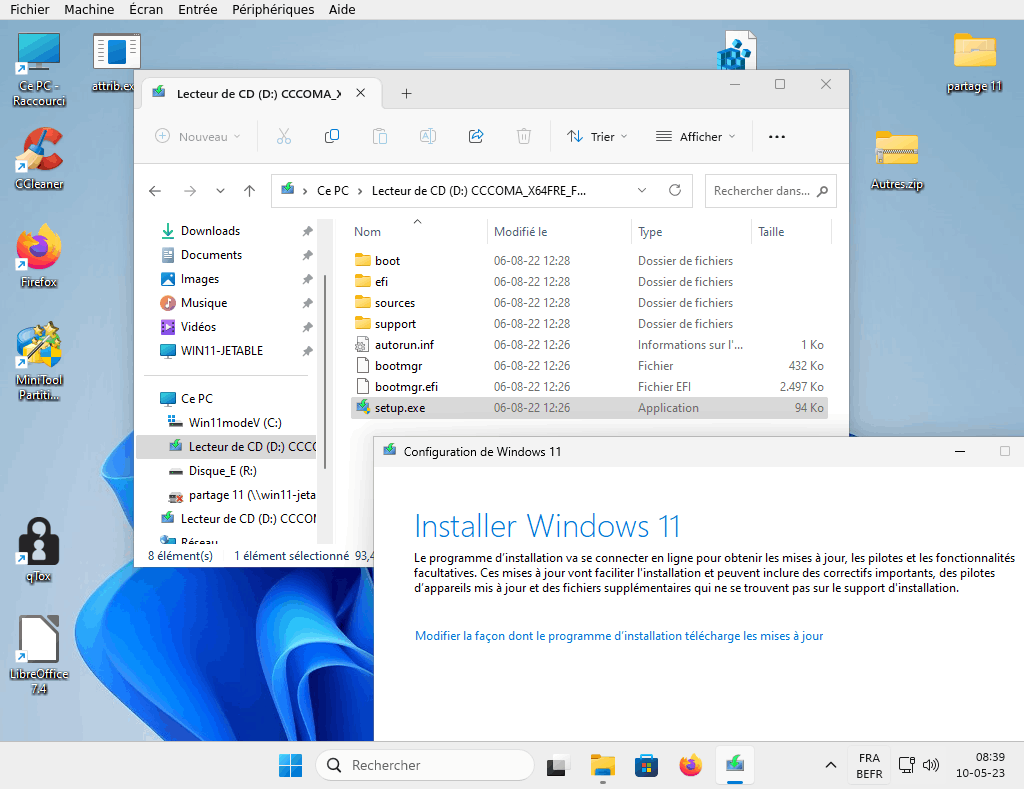Open Firefox from the taskbar
The width and height of the screenshot is (1024, 789).
tap(690, 765)
